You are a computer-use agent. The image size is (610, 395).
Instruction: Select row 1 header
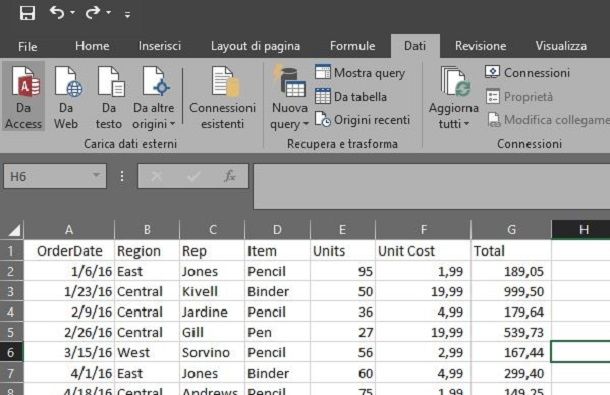pyautogui.click(x=11, y=251)
